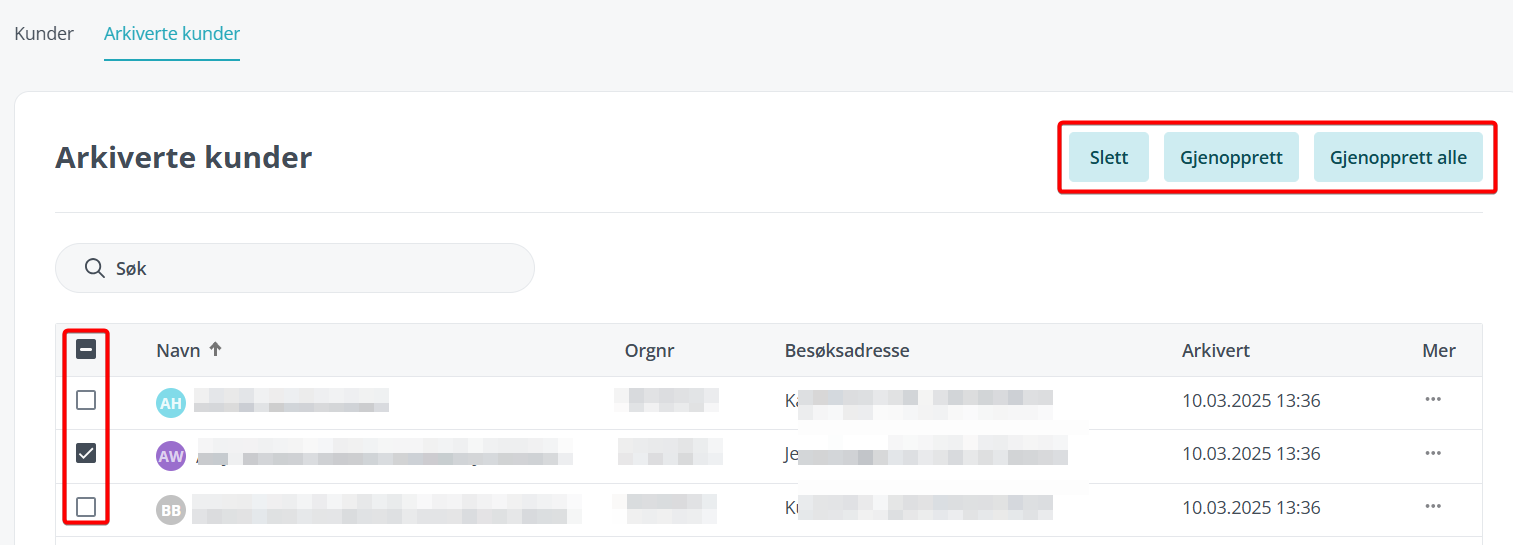Select the Arkiverte kunder tab
Screen dimensions: 1513x545
pyautogui.click(x=172, y=34)
